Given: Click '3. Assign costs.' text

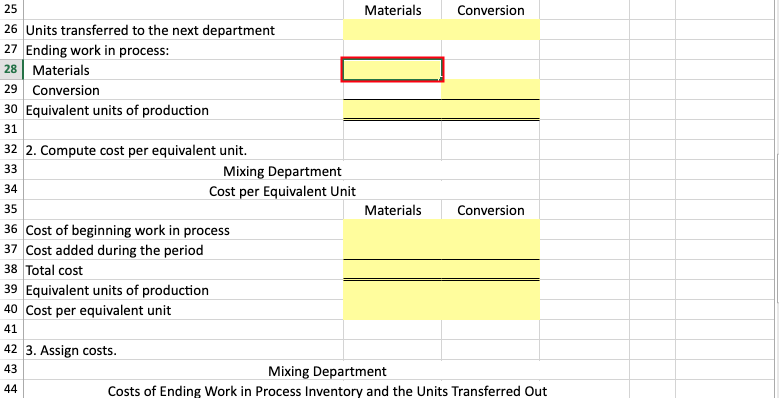Looking at the screenshot, I should pos(71,350).
